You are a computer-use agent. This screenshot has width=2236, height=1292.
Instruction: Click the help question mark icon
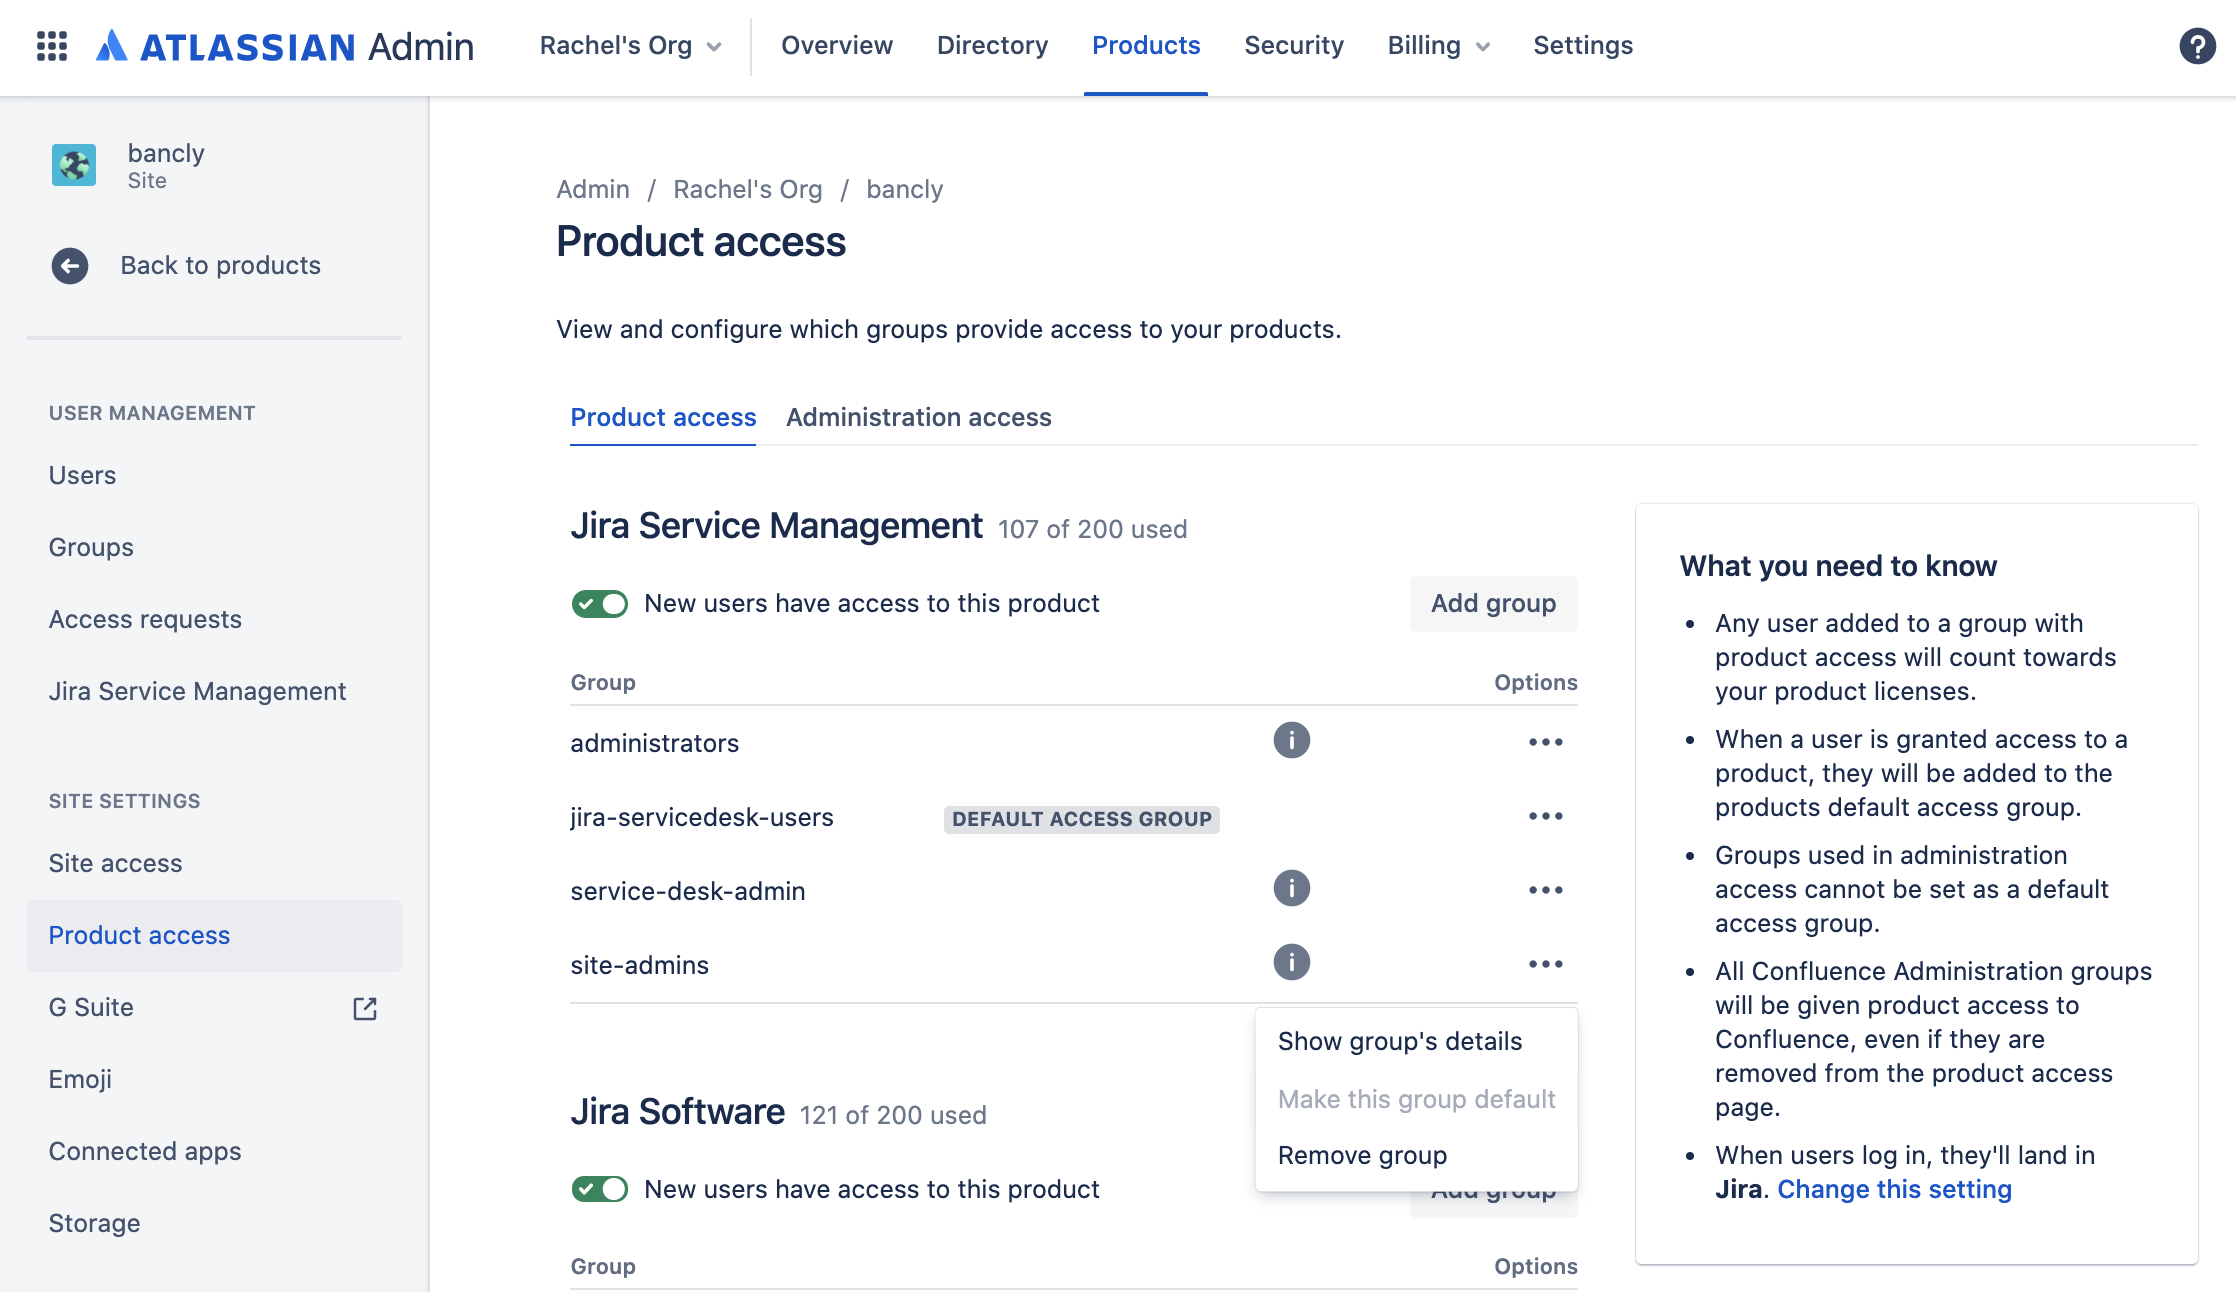2196,45
